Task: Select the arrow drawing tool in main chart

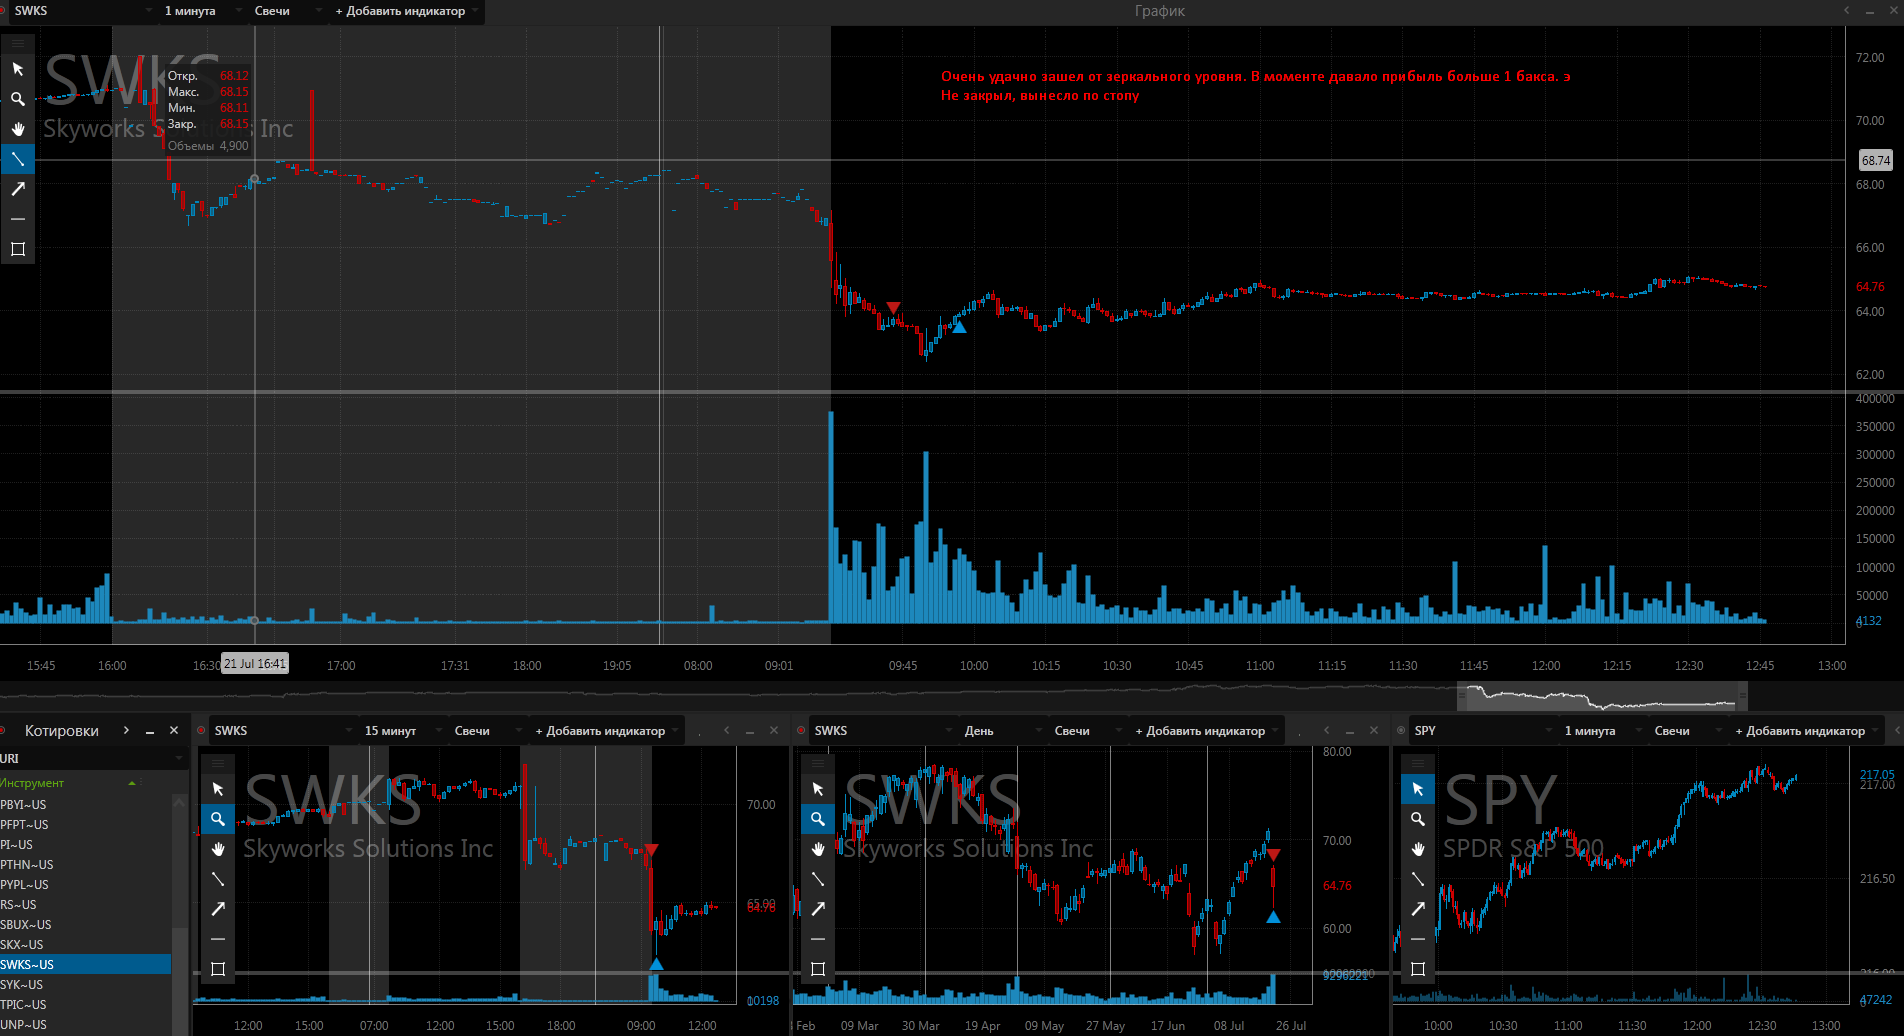Action: (x=18, y=189)
